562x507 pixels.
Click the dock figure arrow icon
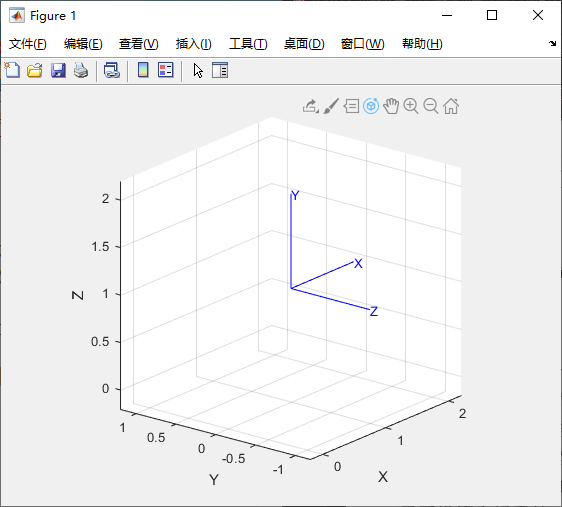[552, 43]
